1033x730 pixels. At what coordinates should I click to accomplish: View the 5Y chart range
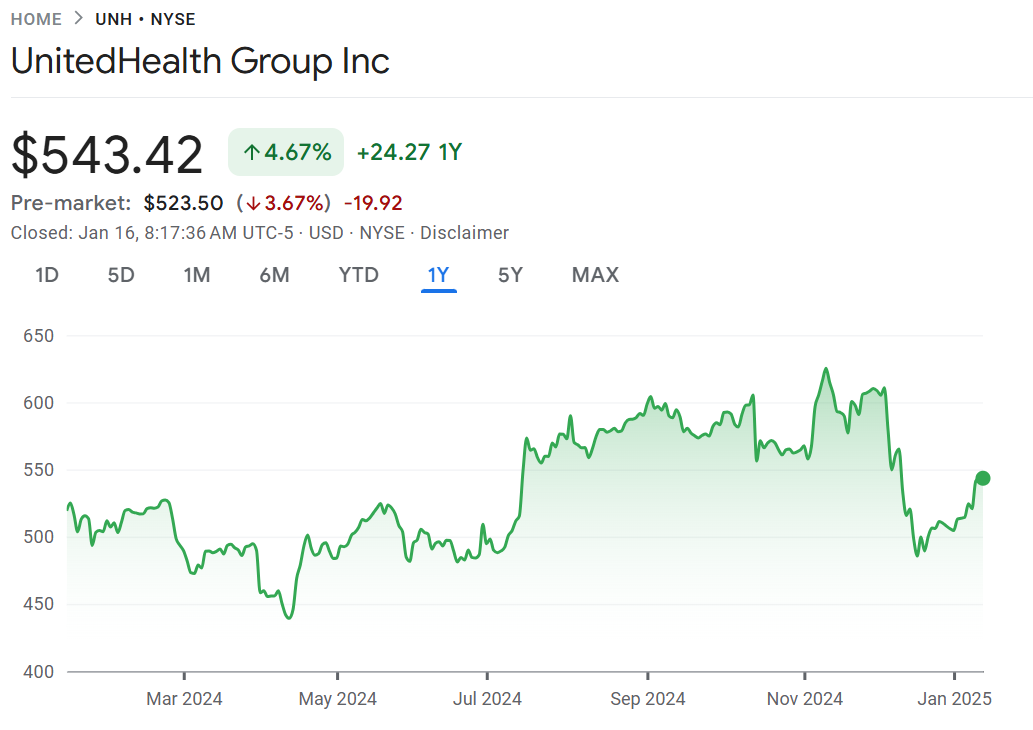point(510,275)
